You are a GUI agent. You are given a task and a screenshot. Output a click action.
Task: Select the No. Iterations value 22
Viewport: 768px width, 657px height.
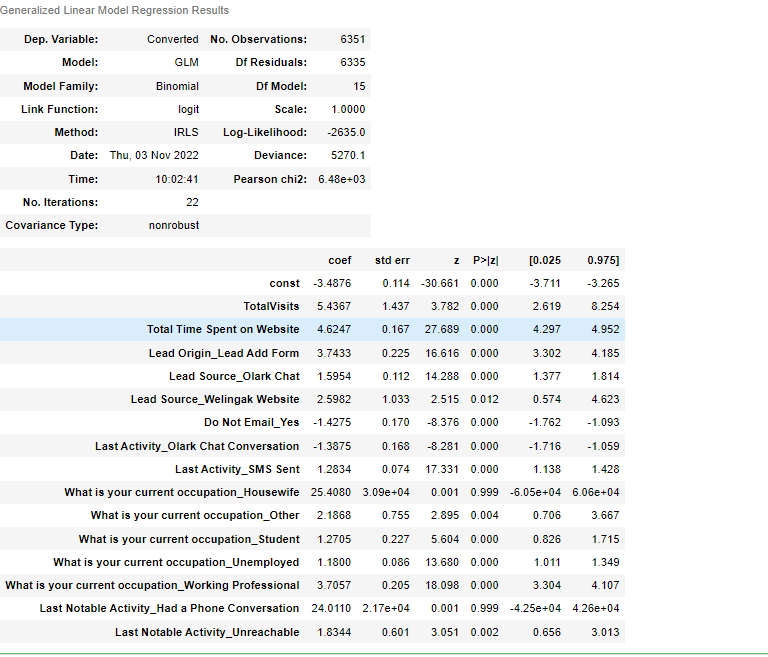pyautogui.click(x=192, y=202)
